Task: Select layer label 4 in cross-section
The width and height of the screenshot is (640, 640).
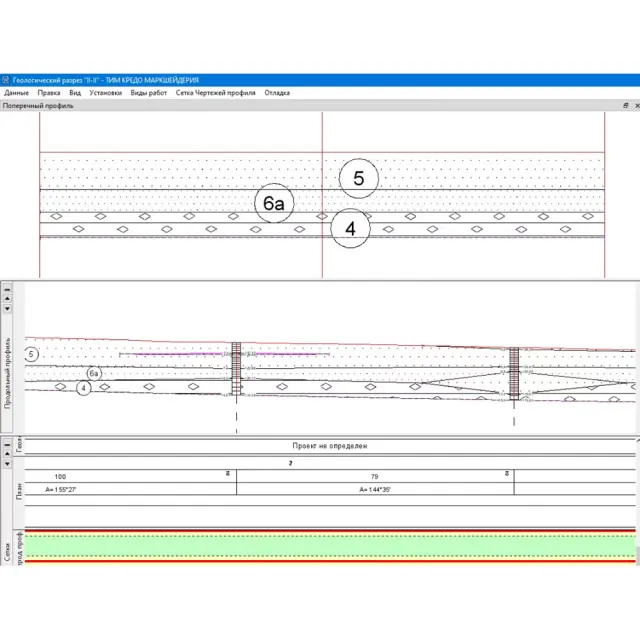Action: click(350, 229)
